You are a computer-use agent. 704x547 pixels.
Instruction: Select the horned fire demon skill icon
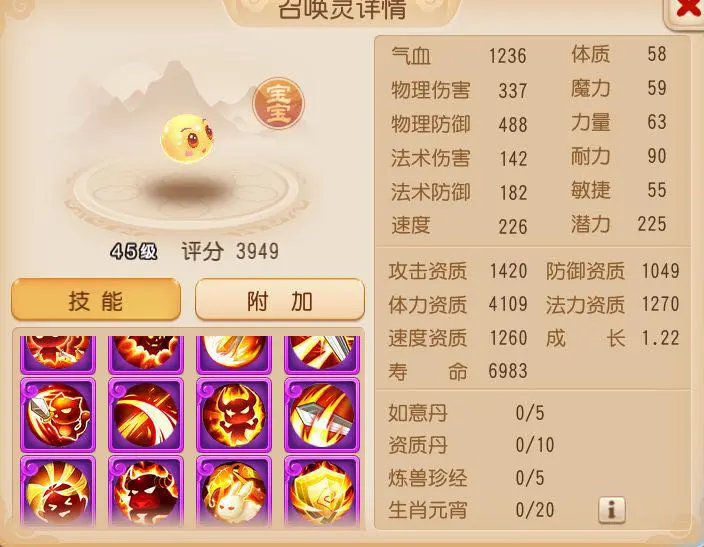234,415
